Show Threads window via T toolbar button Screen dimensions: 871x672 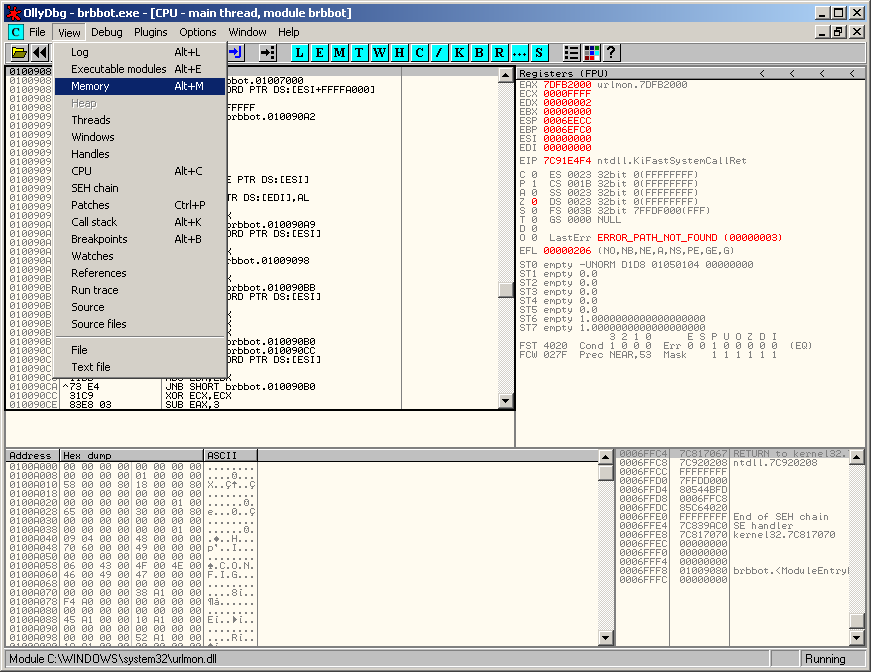click(360, 52)
